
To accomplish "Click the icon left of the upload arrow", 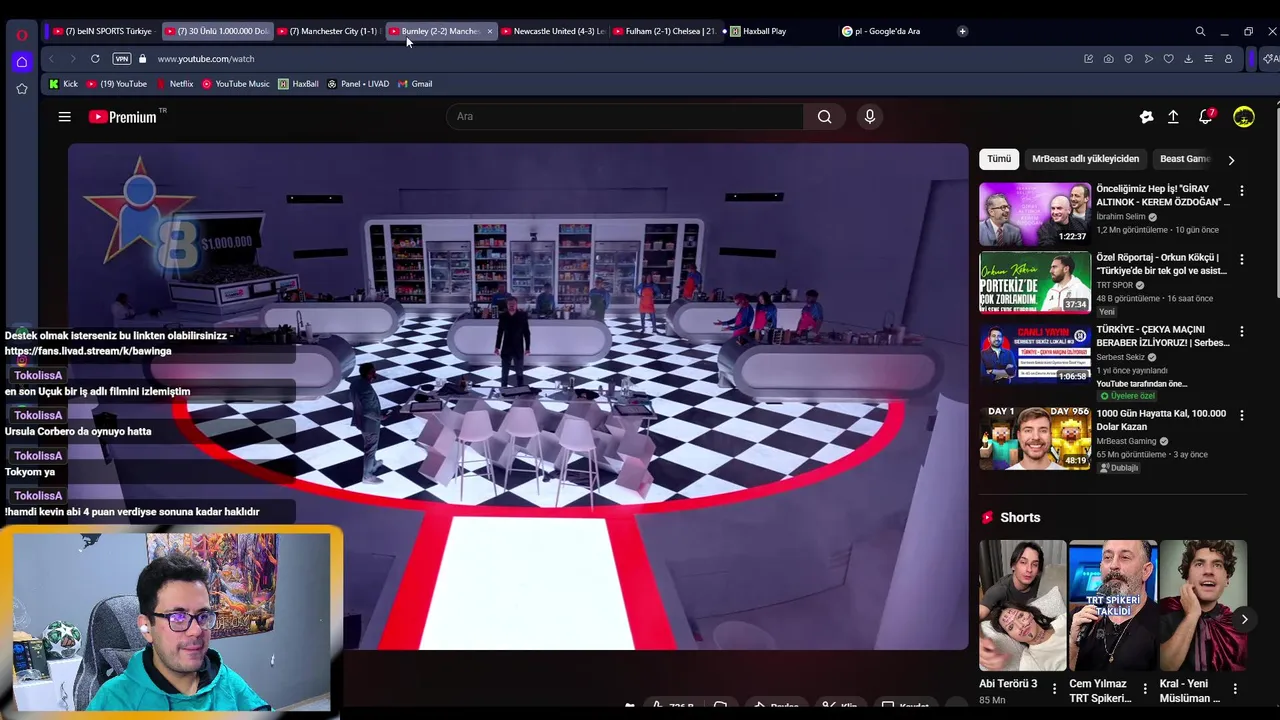I will (1146, 117).
